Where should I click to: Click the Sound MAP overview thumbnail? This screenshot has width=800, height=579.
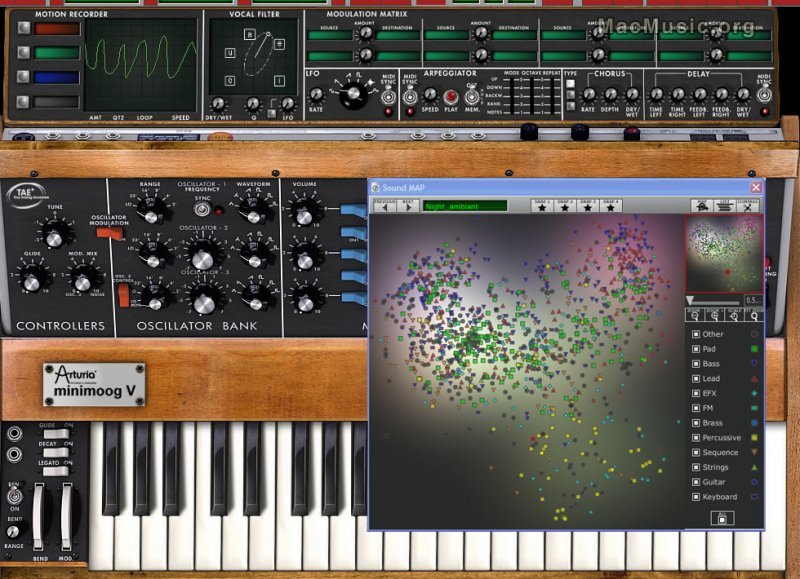724,254
